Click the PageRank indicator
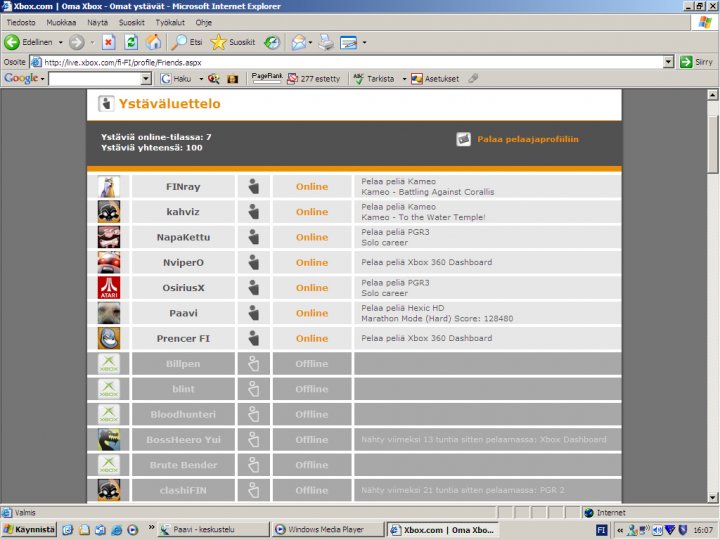Screen dimensions: 720x540 pos(267,78)
